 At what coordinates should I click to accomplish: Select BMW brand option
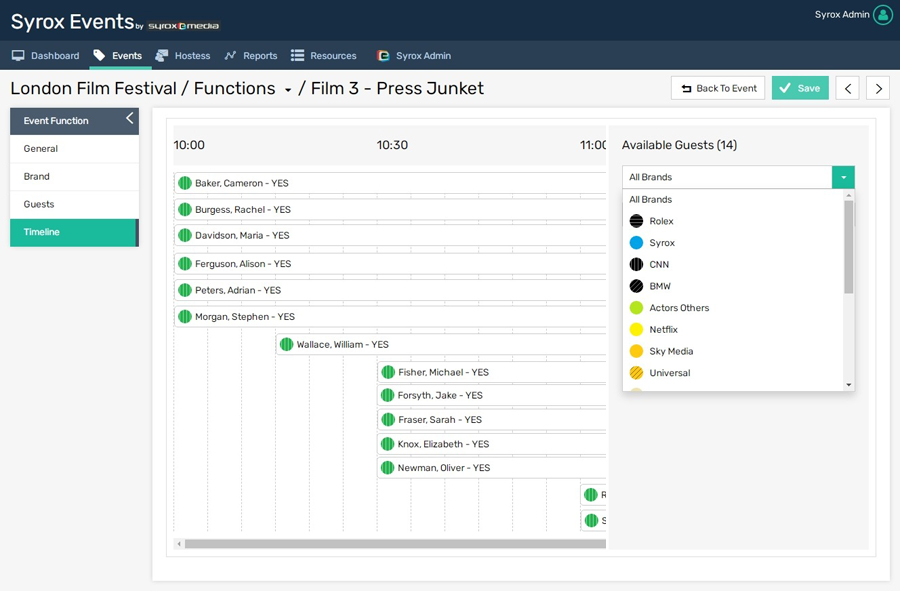tap(734, 286)
